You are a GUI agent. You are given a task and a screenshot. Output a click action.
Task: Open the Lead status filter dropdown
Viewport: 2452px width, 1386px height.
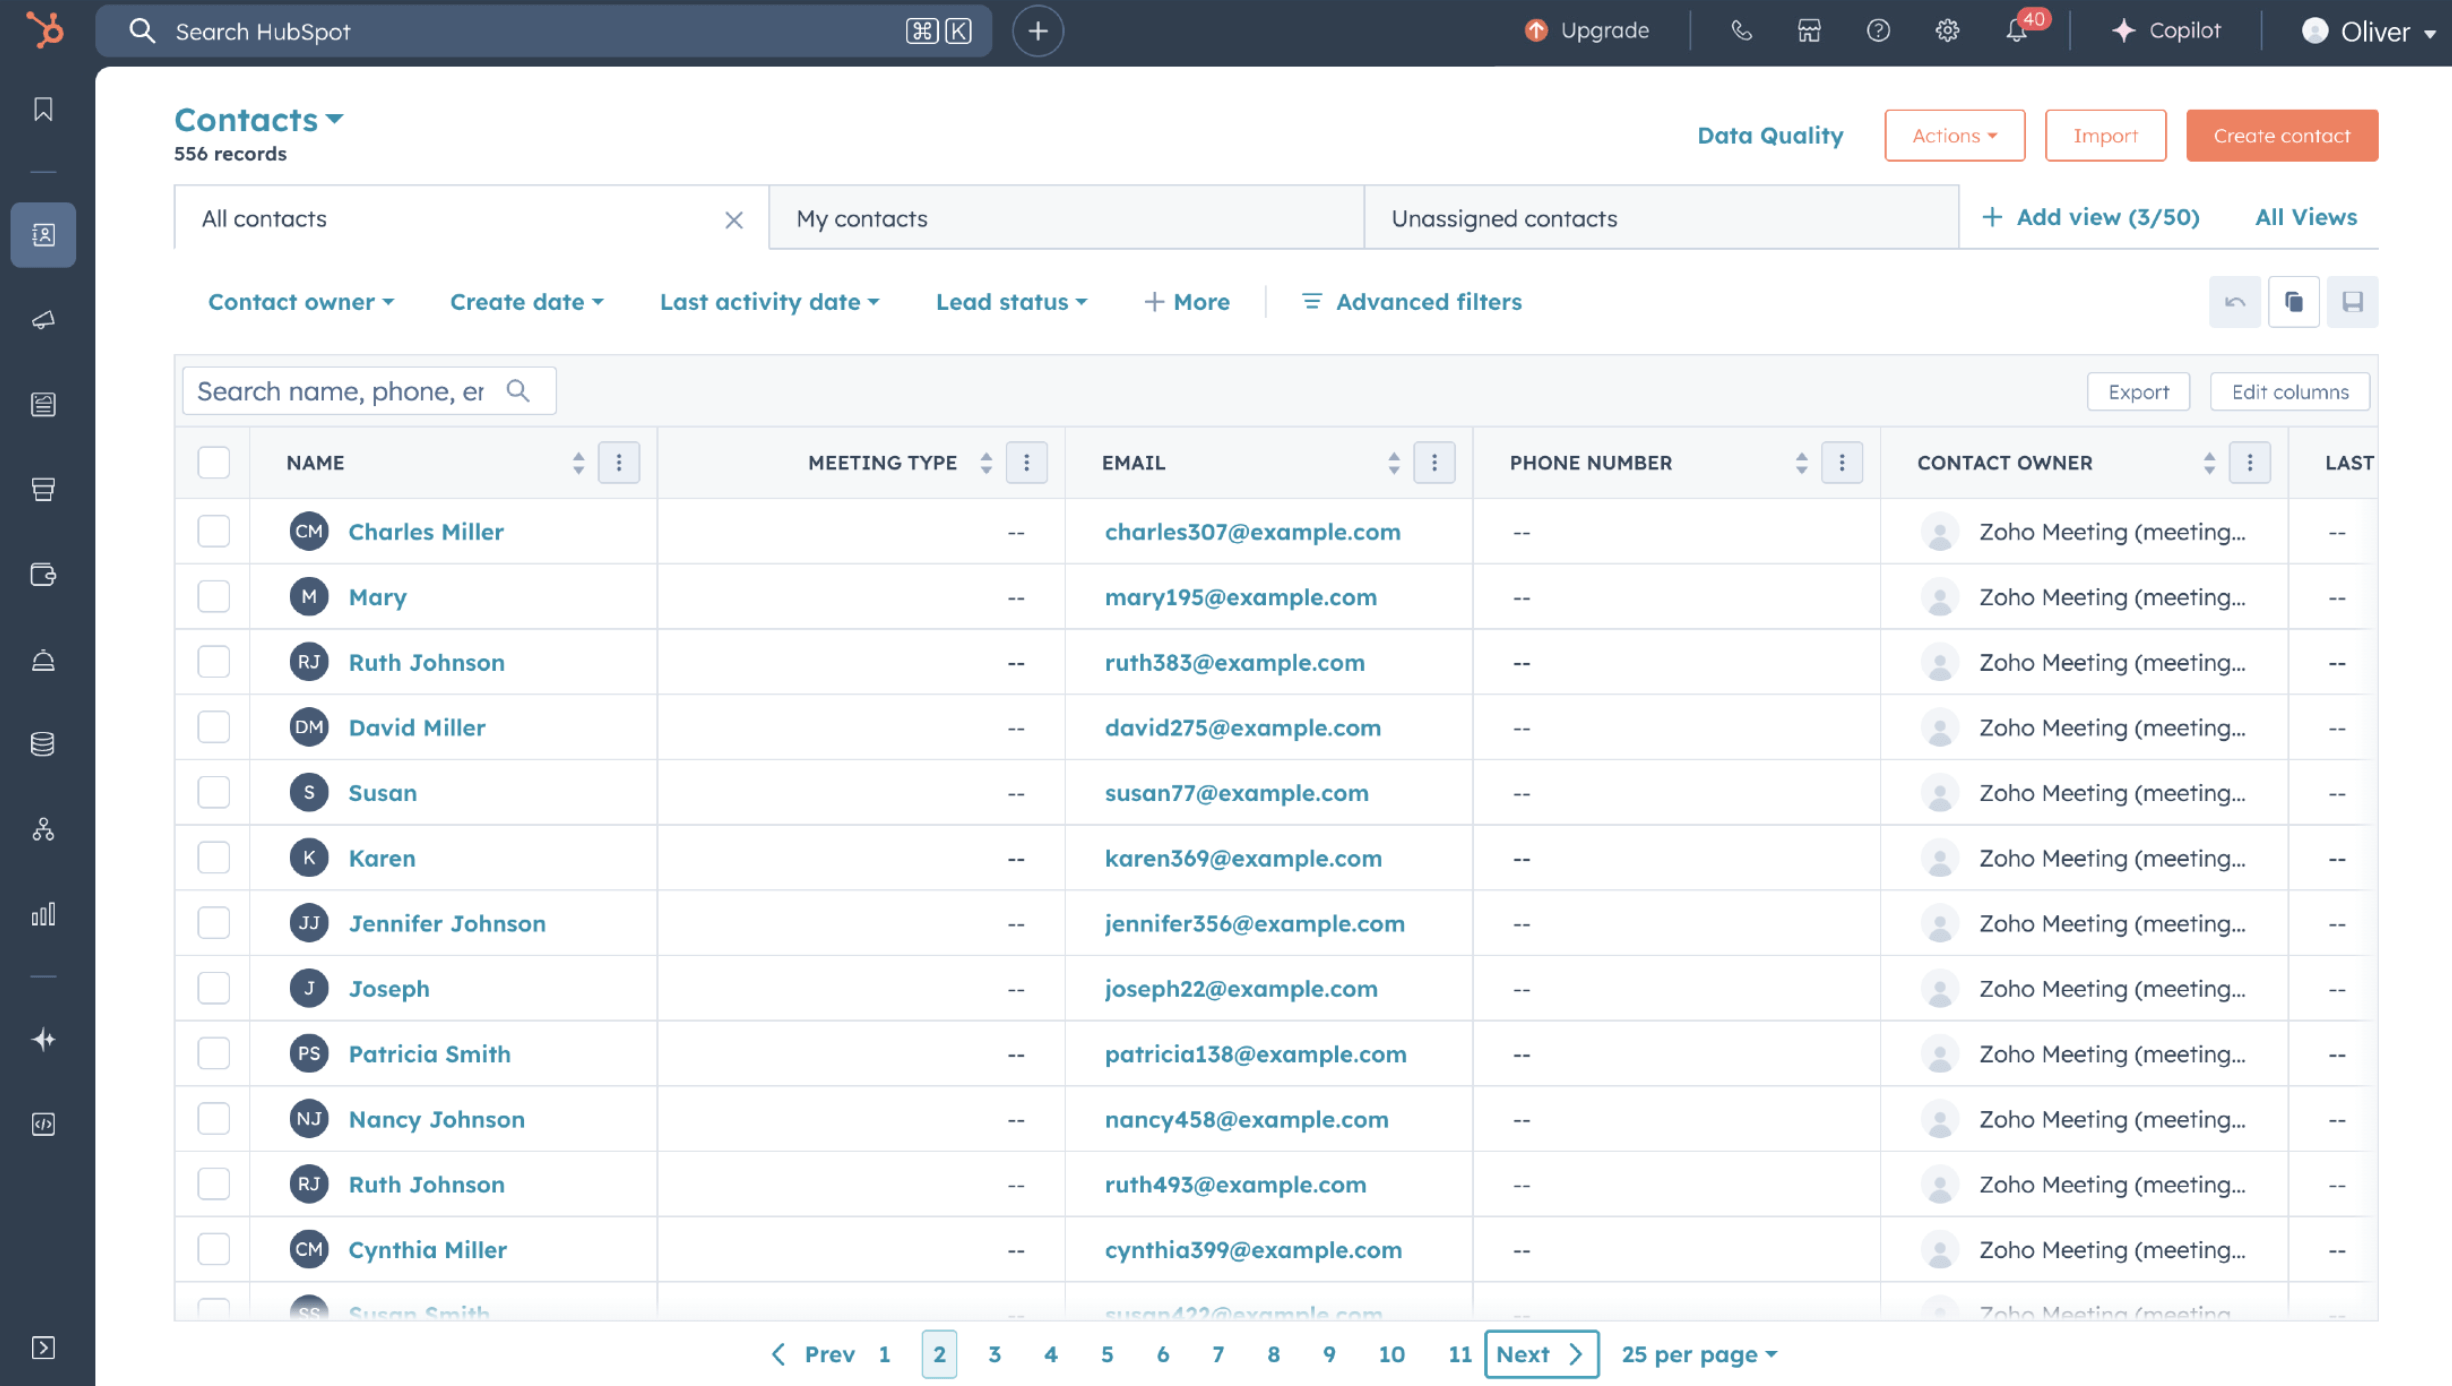tap(1010, 302)
